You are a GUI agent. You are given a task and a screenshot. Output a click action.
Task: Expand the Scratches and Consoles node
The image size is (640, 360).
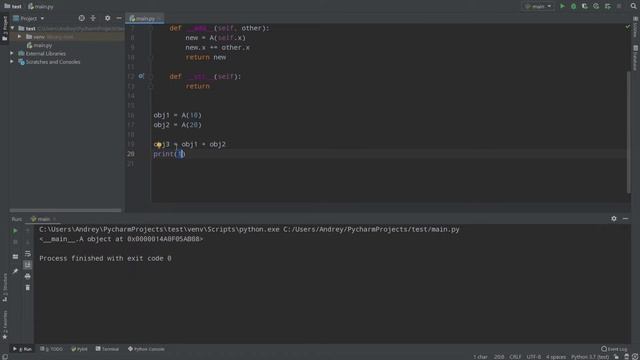12,62
